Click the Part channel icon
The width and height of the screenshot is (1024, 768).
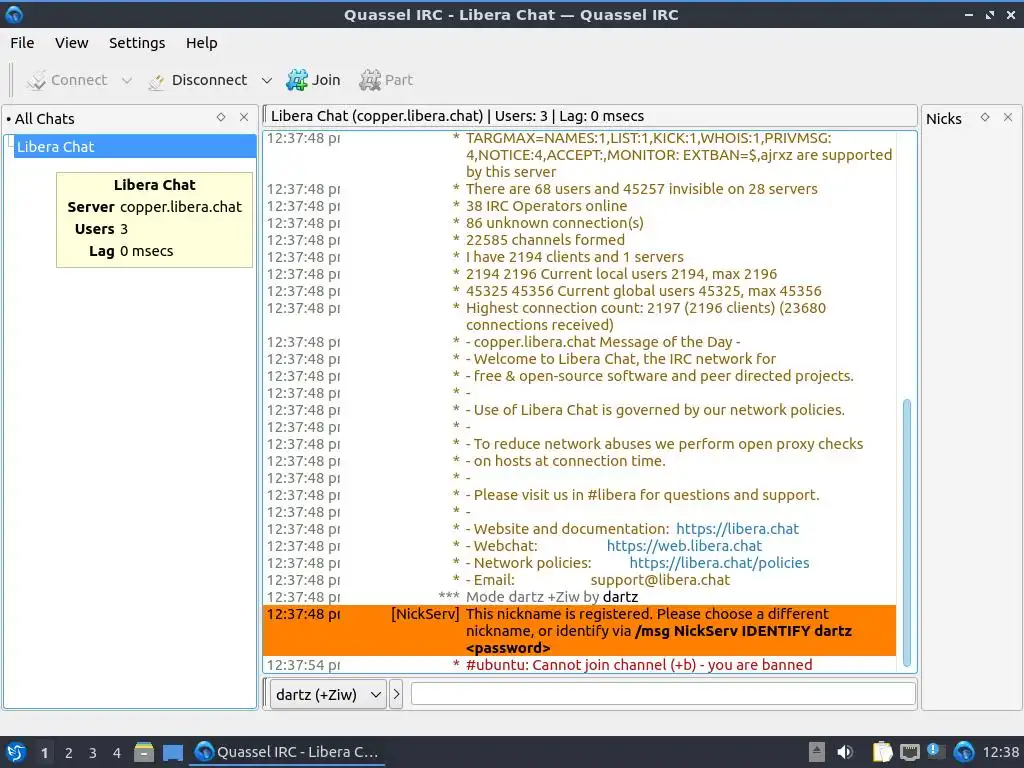tap(370, 80)
